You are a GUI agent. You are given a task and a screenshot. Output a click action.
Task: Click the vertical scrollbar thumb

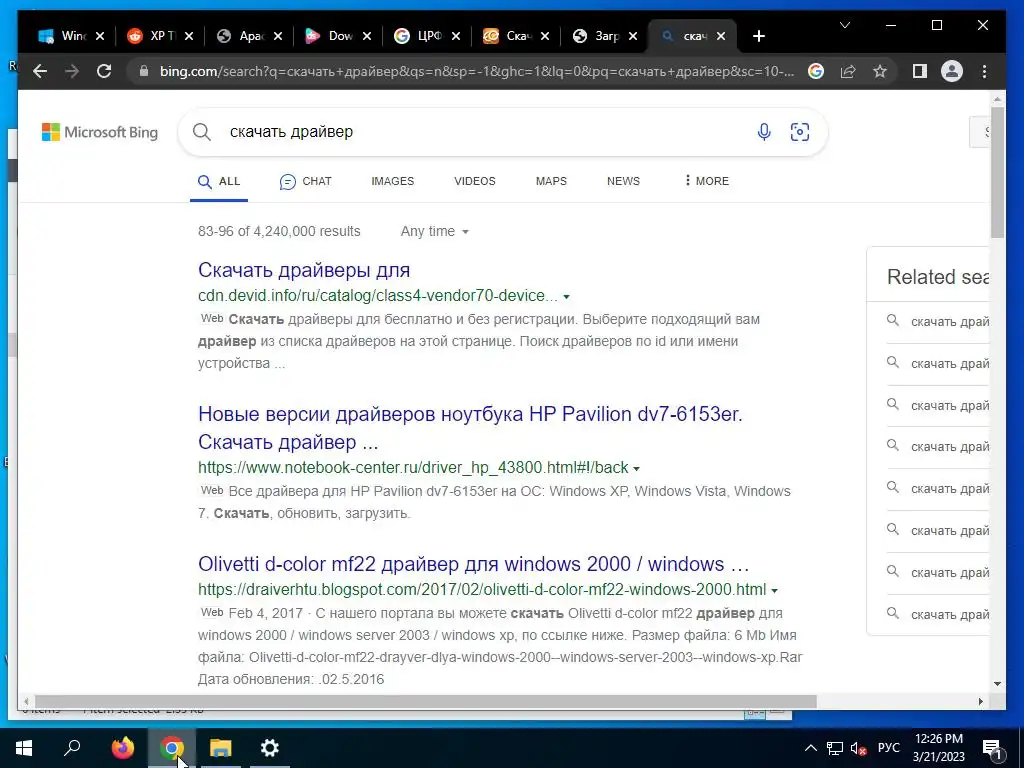coord(997,171)
